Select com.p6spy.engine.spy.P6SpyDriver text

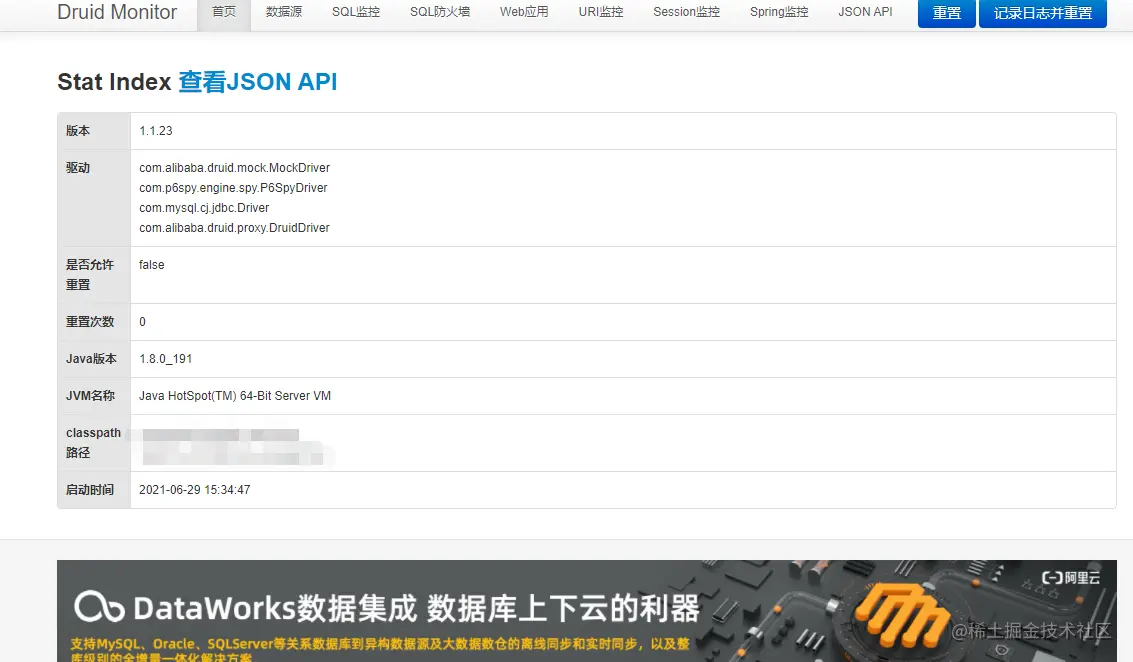pos(233,188)
